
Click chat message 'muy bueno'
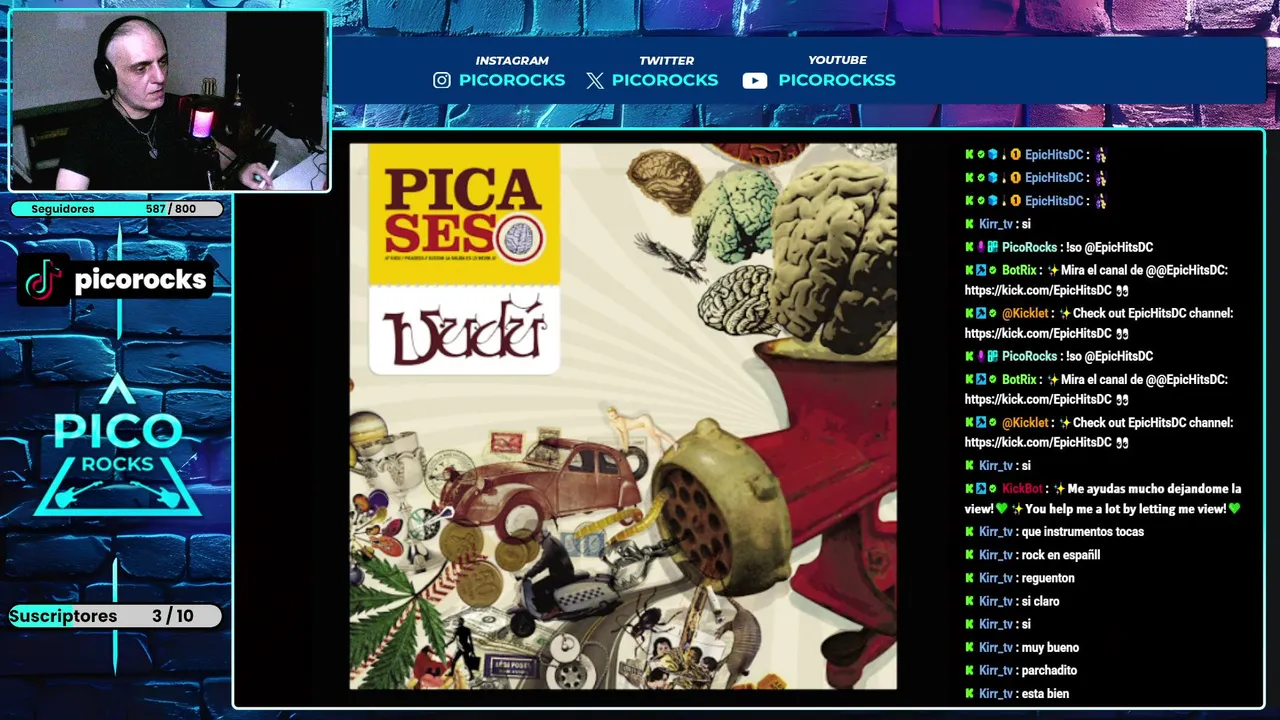tap(1050, 648)
